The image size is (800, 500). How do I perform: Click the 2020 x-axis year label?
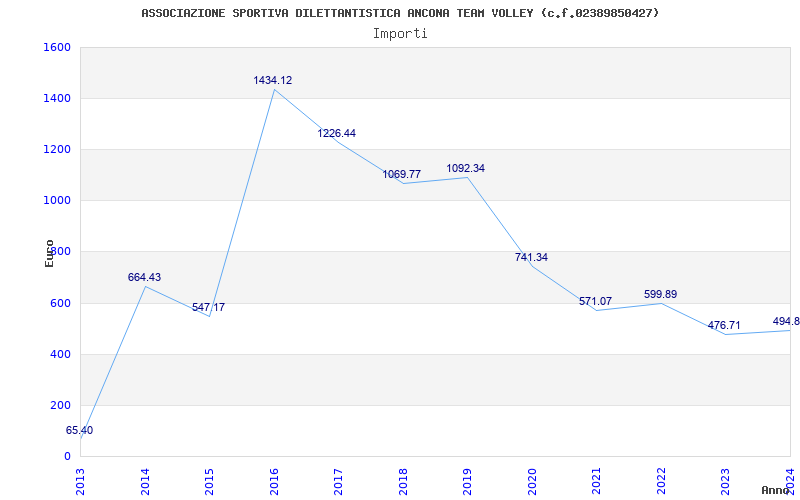click(x=532, y=482)
